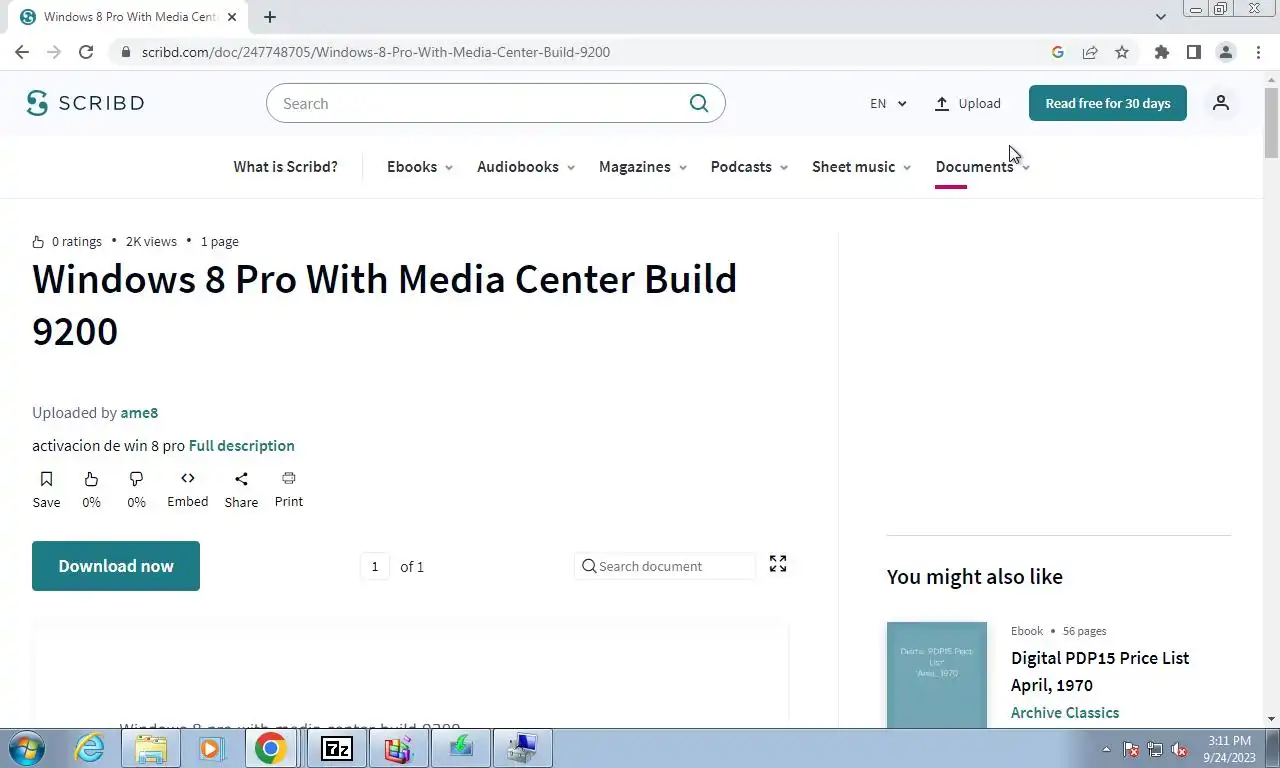Open the EN language dropdown
This screenshot has height=768, width=1280.
click(888, 103)
